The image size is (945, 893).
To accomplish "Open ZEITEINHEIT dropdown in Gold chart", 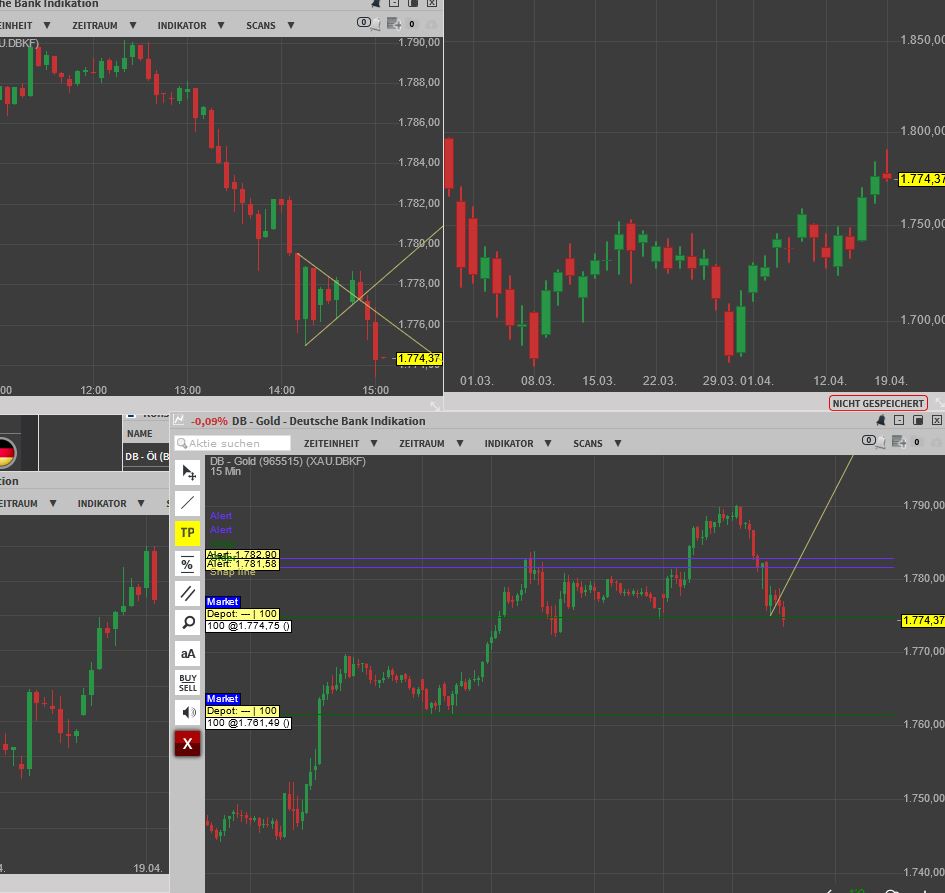I will click(341, 443).
